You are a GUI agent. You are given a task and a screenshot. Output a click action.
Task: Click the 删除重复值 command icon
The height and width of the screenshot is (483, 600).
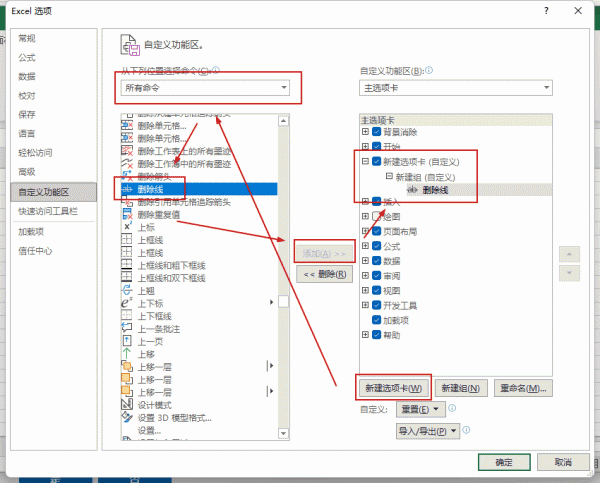tap(127, 214)
